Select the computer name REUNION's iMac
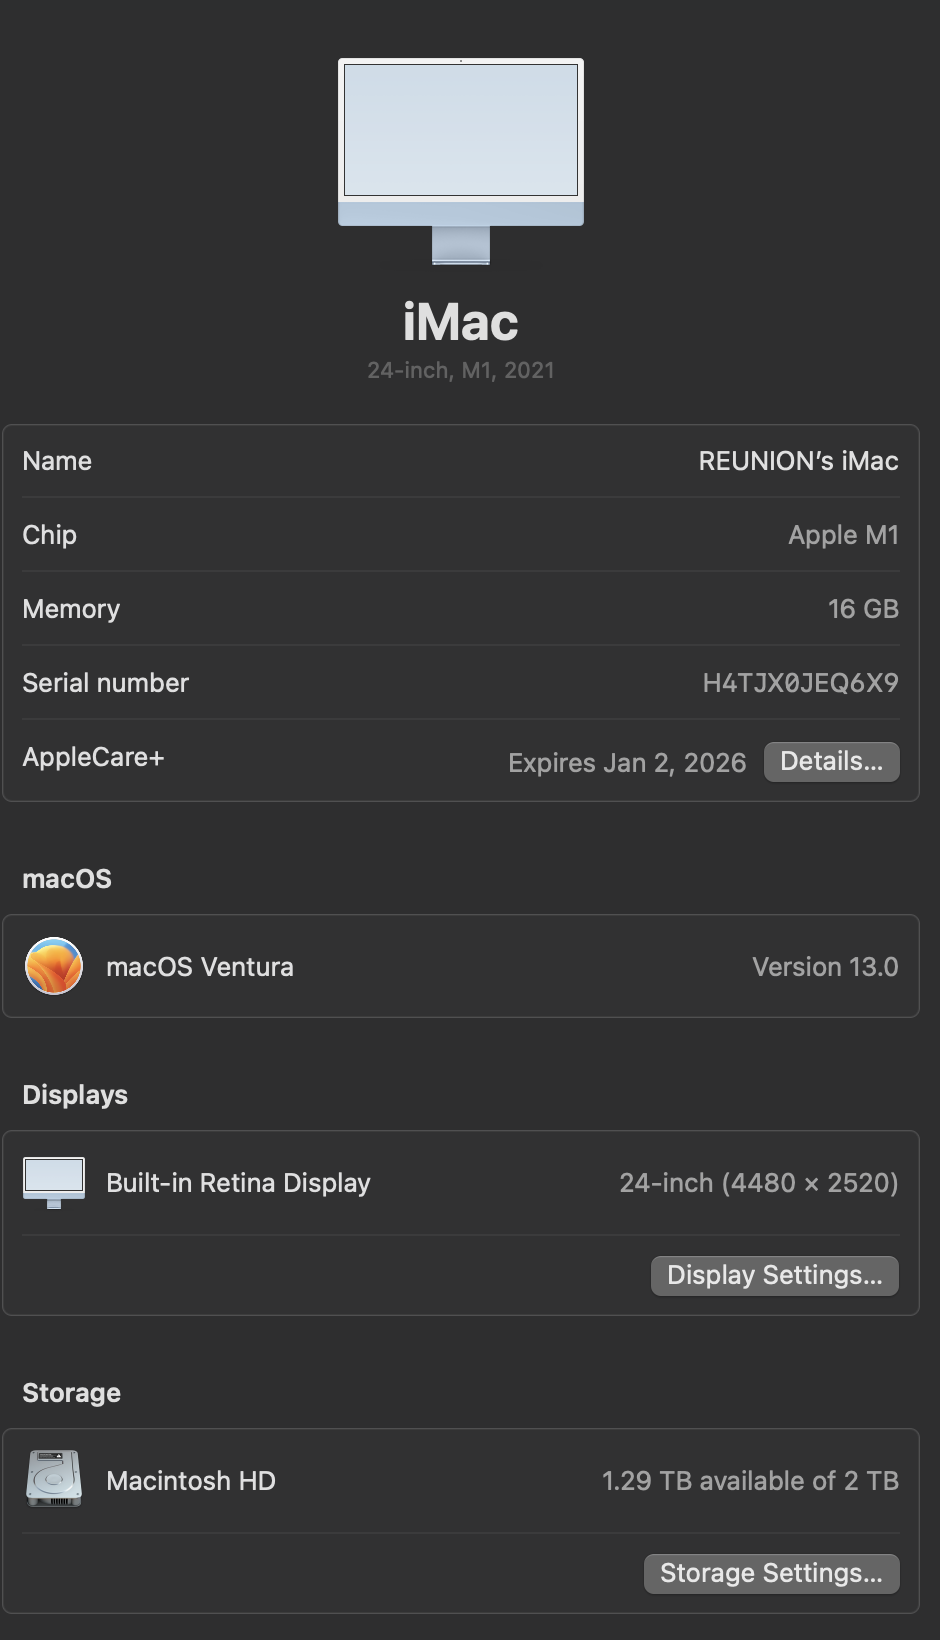 pos(798,461)
